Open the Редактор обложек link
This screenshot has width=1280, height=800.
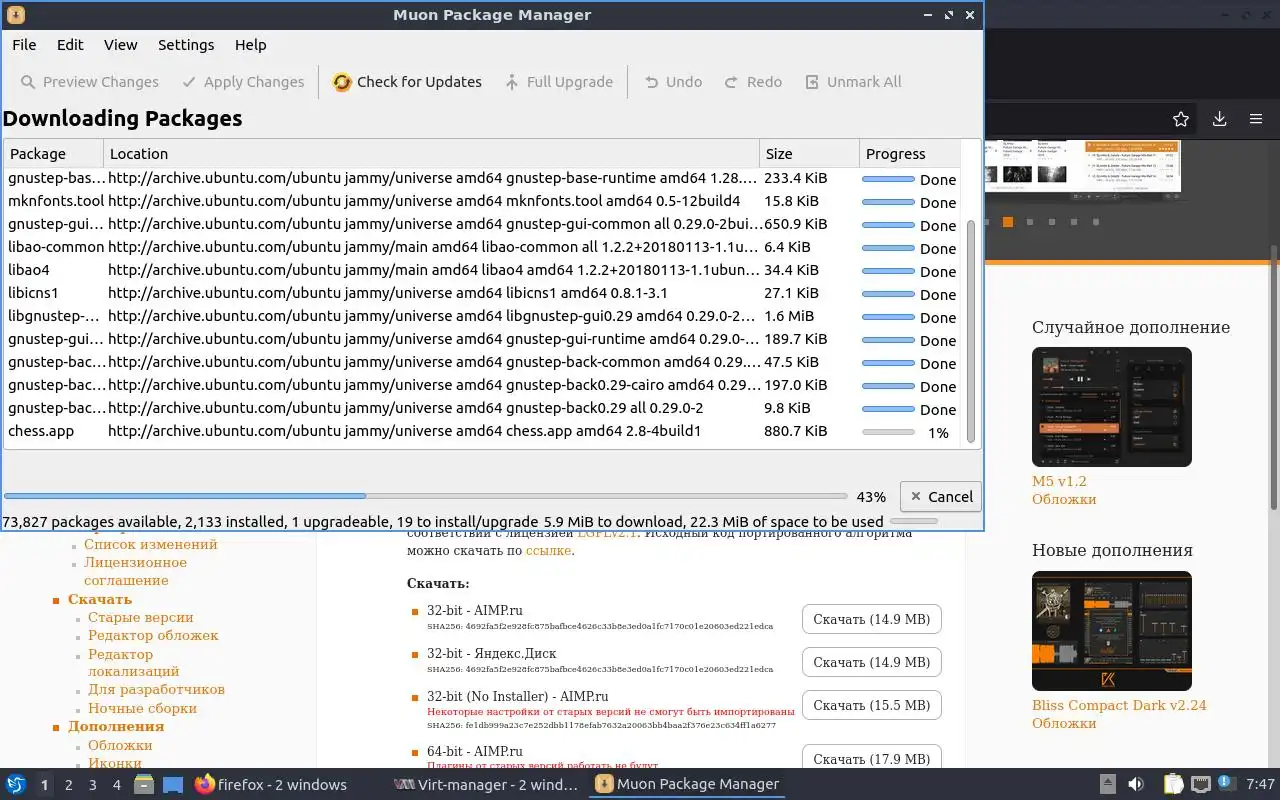pos(153,635)
